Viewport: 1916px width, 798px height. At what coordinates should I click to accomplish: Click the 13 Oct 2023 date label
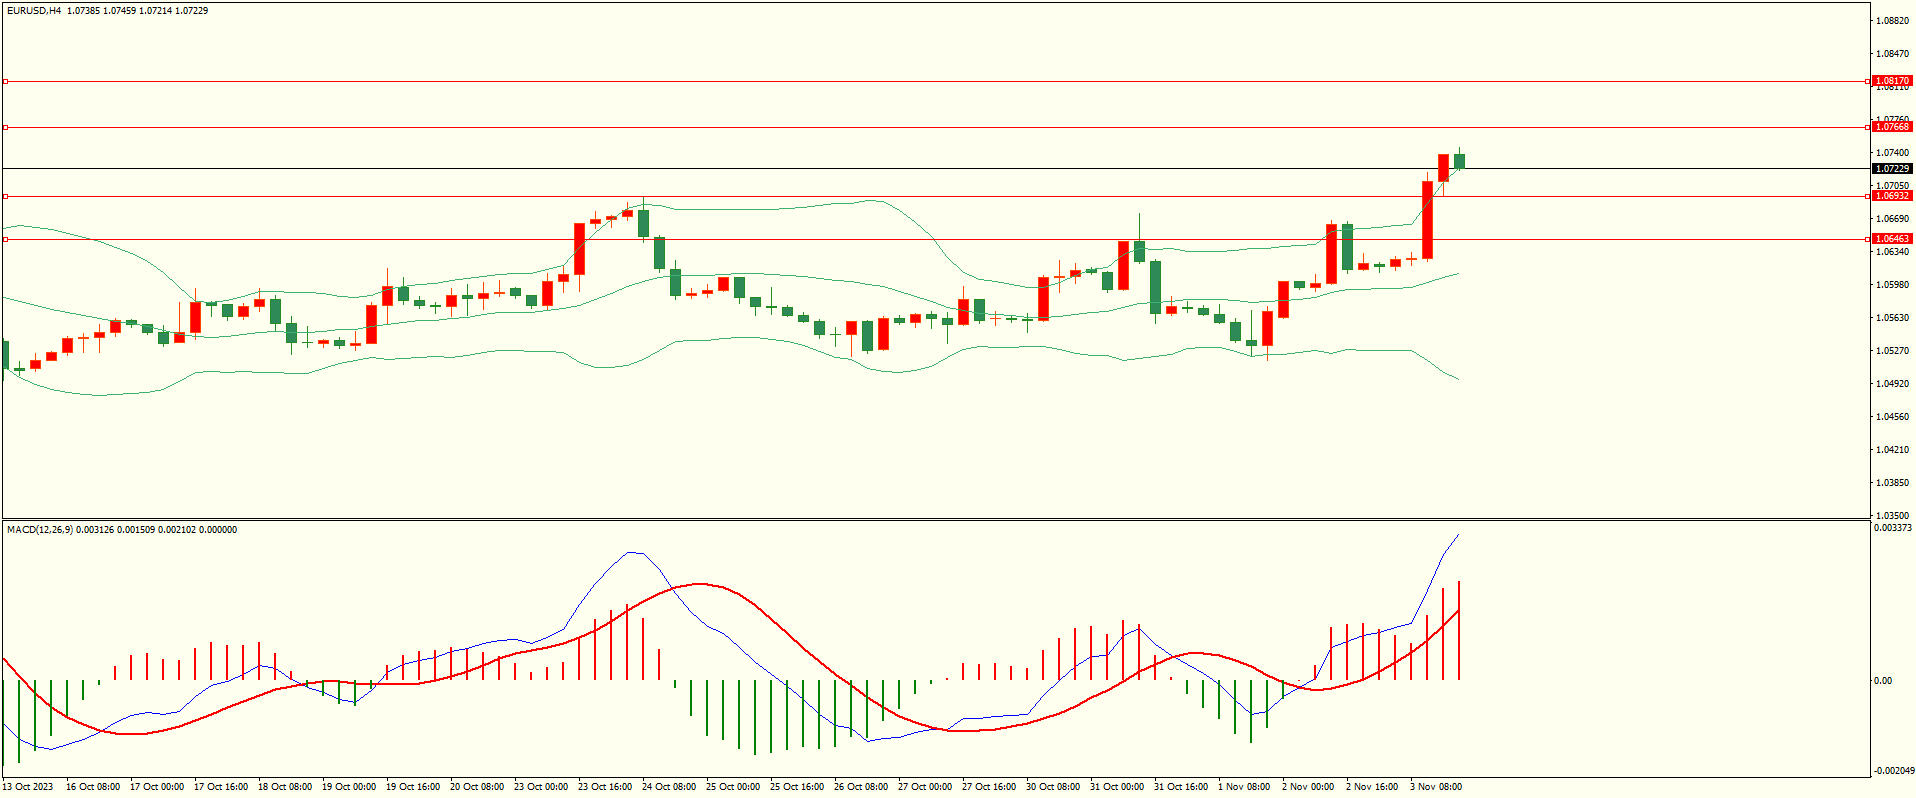pyautogui.click(x=28, y=787)
